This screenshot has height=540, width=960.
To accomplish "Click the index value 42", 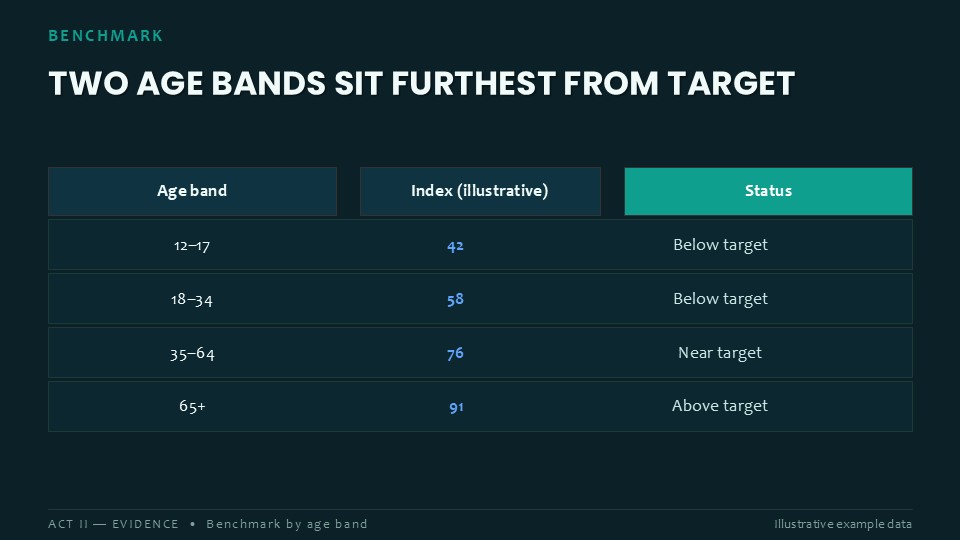I will point(456,246).
